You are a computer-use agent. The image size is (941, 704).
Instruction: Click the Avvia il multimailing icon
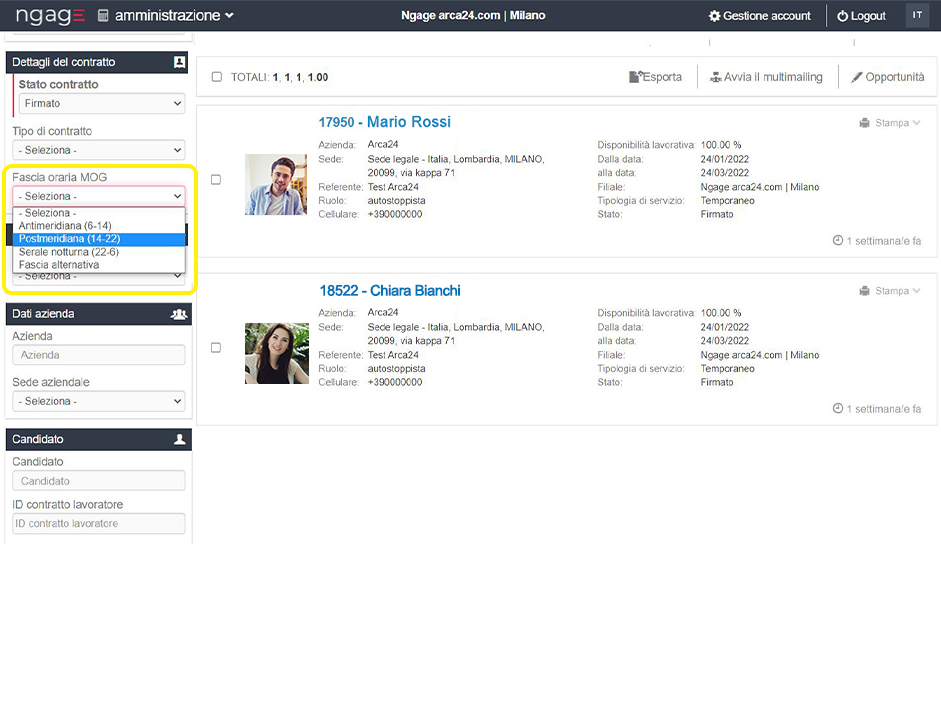[x=715, y=77]
